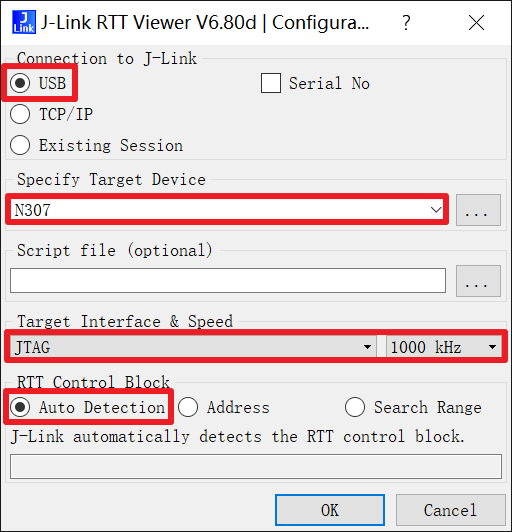This screenshot has height=532, width=512.
Task: Browse for script file with ellipsis button
Action: pyautogui.click(x=478, y=281)
